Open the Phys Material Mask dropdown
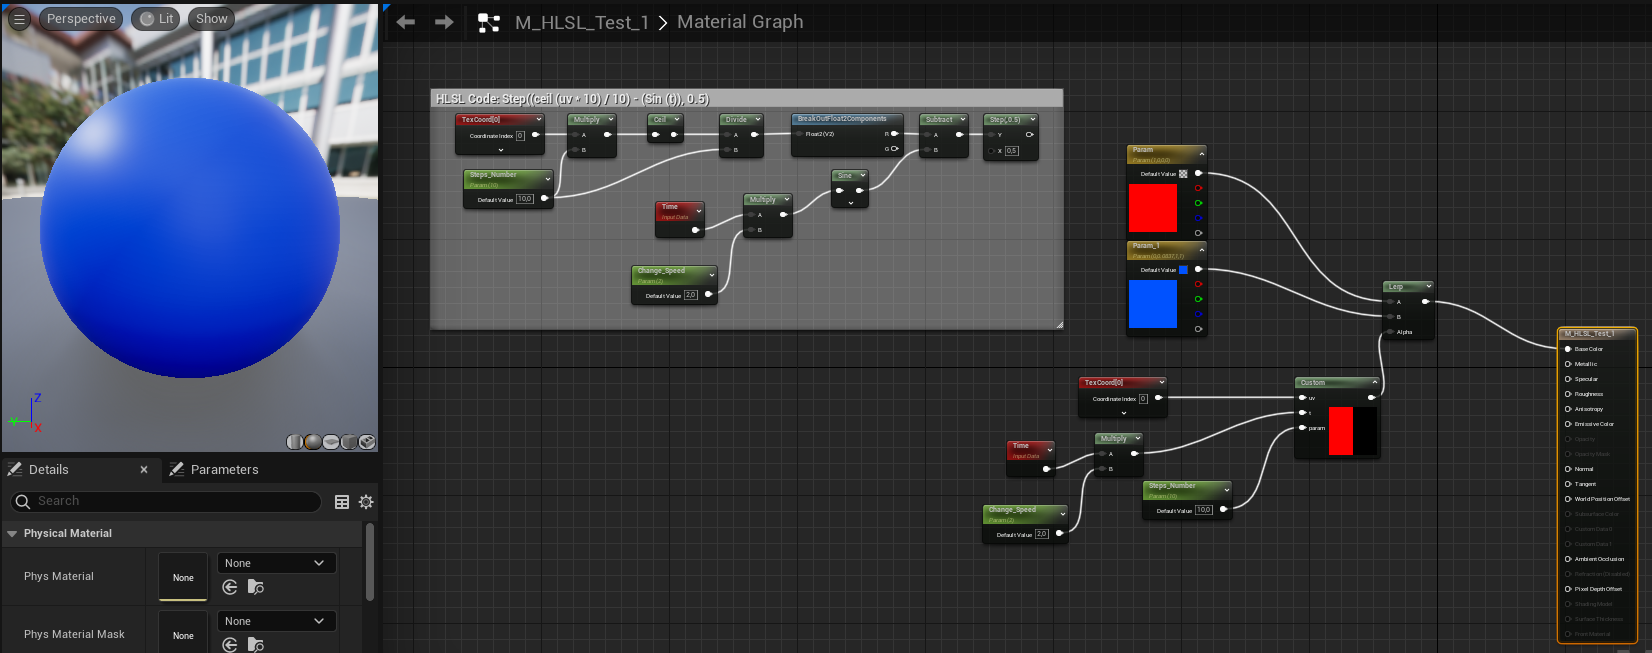The image size is (1652, 653). pyautogui.click(x=276, y=621)
